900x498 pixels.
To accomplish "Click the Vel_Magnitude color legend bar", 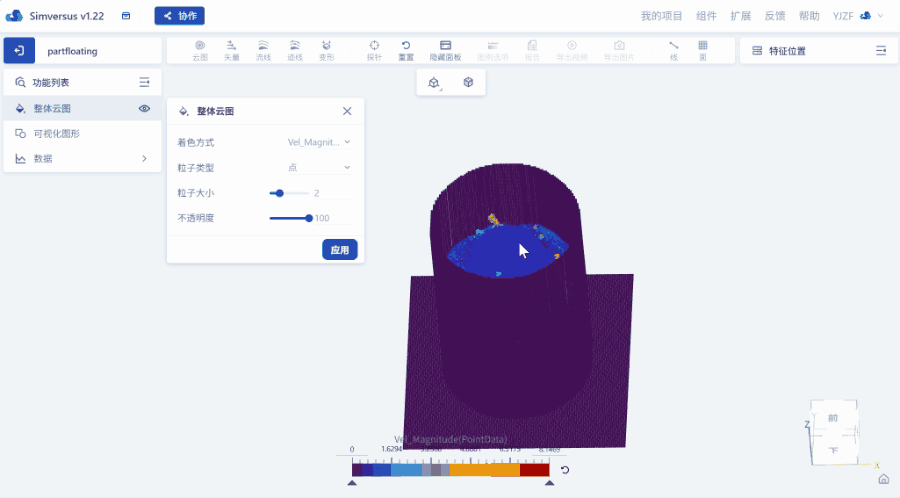I will coord(451,470).
